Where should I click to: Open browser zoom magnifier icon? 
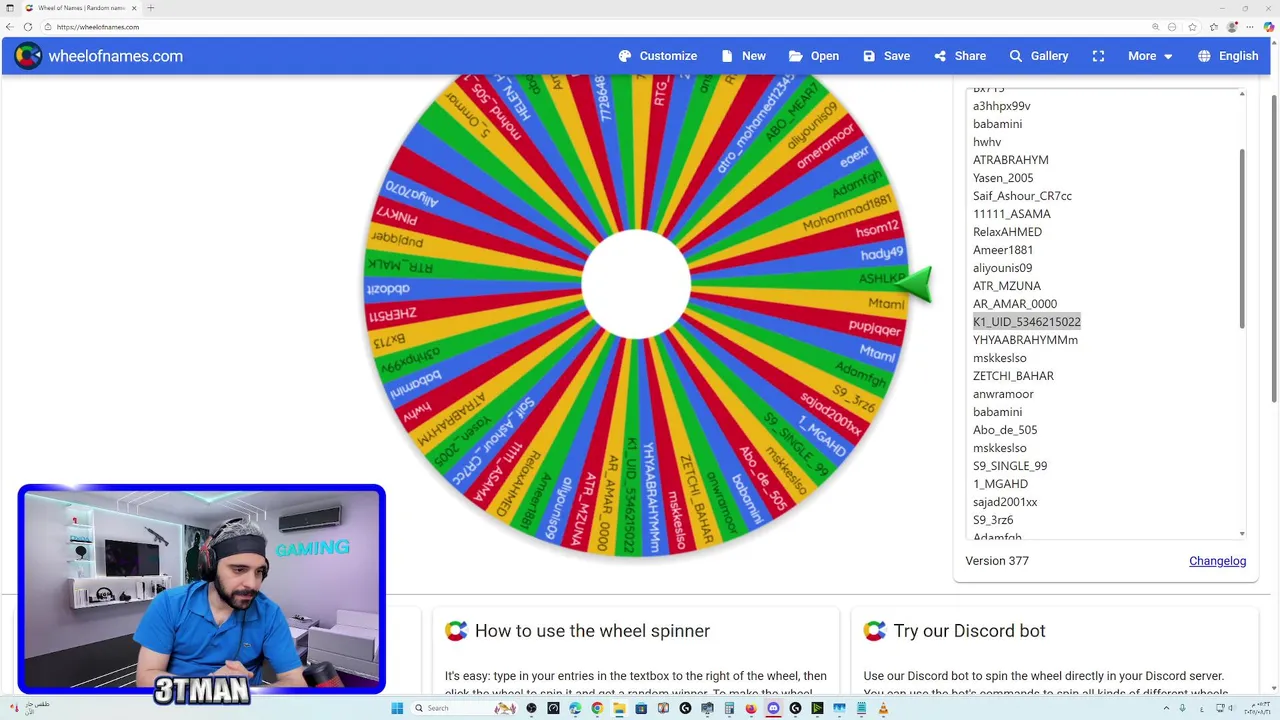tap(1156, 27)
